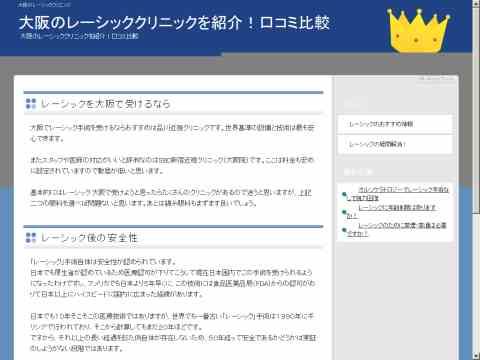Image resolution: width=480 pixels, height=360 pixels.
Task: Click the green bullet of second recent article
Action: tap(344, 212)
